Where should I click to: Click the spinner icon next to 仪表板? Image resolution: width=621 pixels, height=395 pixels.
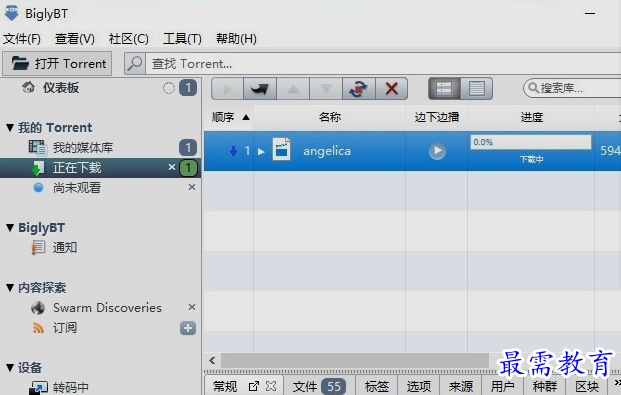point(169,88)
